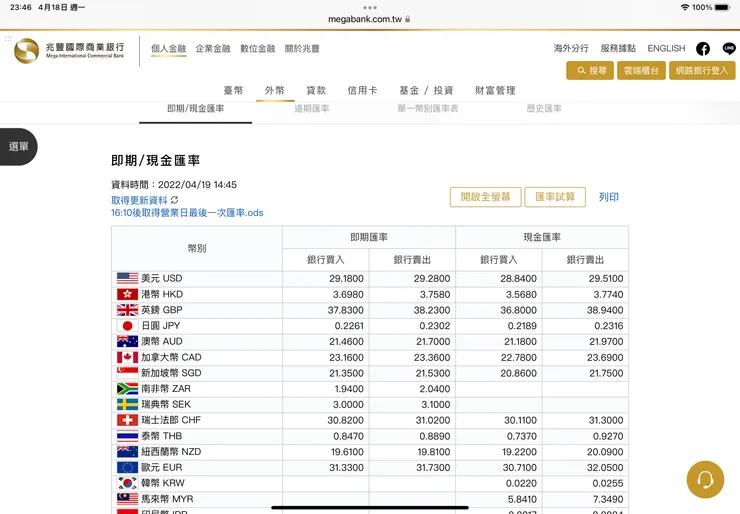This screenshot has height=514, width=740.
Task: Click the 取得更新資料 link
Action: tap(139, 200)
